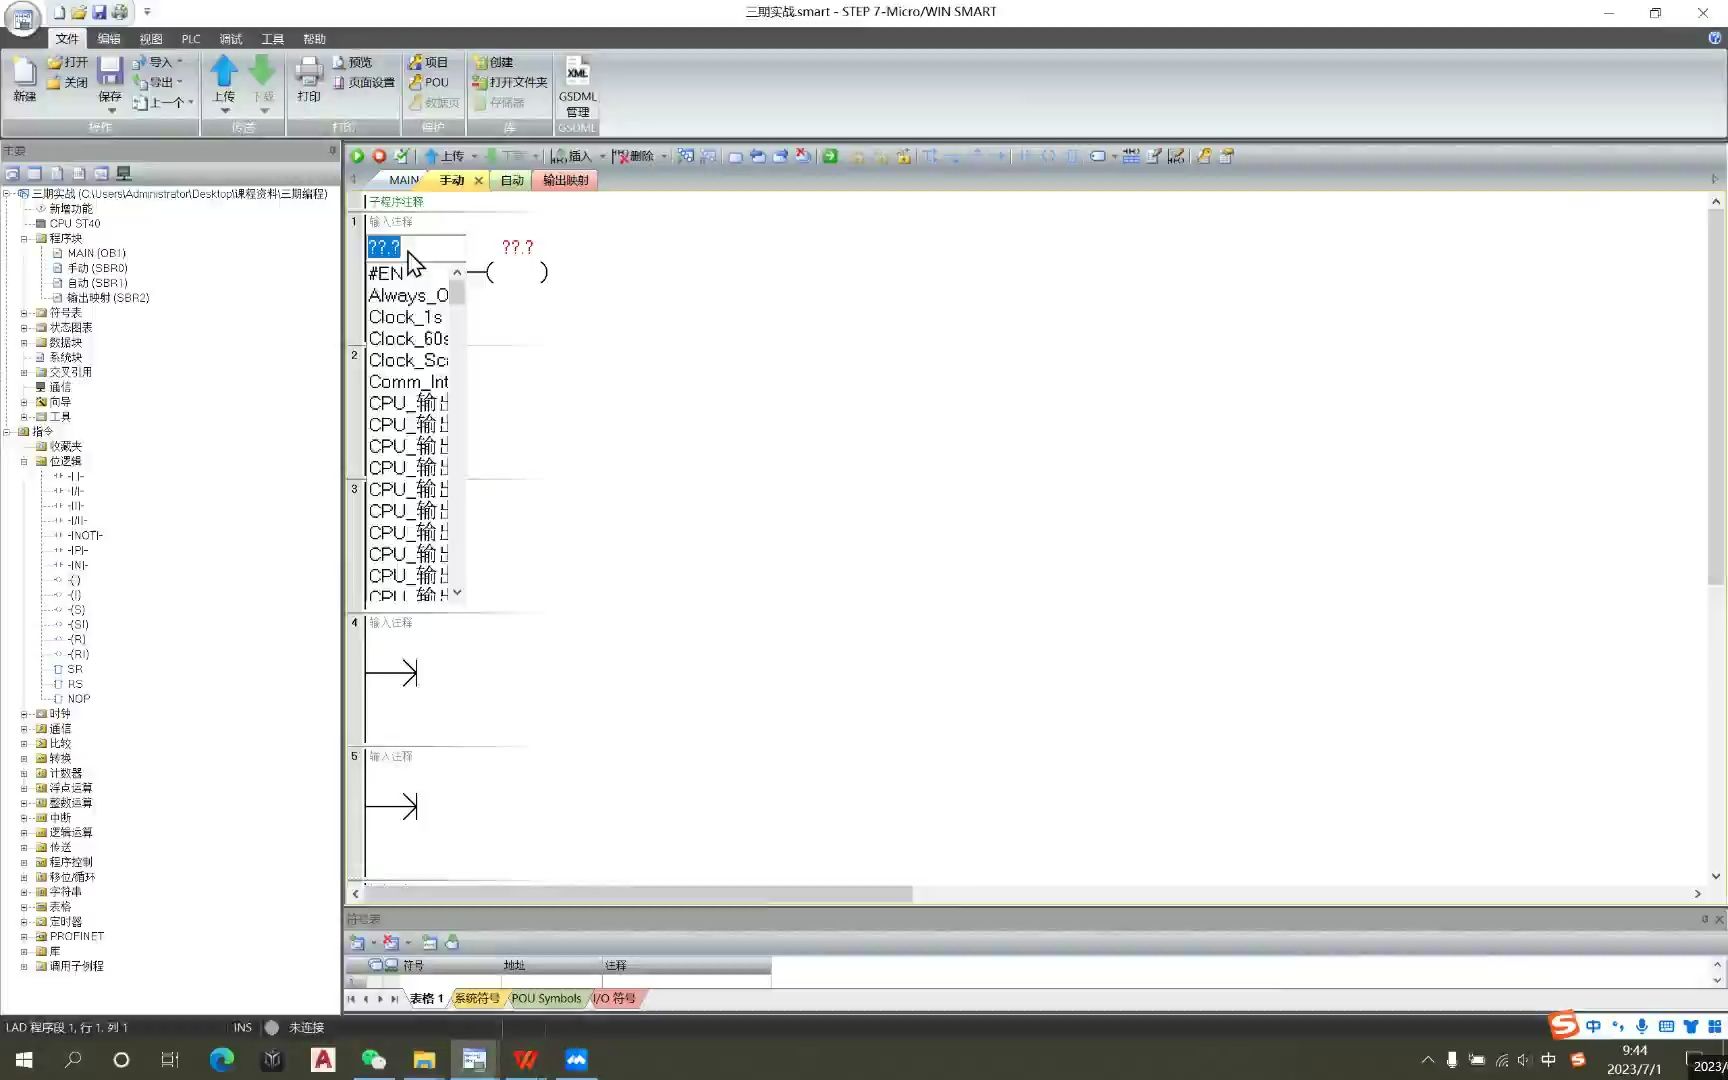This screenshot has width=1728, height=1080.
Task: Open the GSDML 管理 XML icon
Action: coord(577,87)
